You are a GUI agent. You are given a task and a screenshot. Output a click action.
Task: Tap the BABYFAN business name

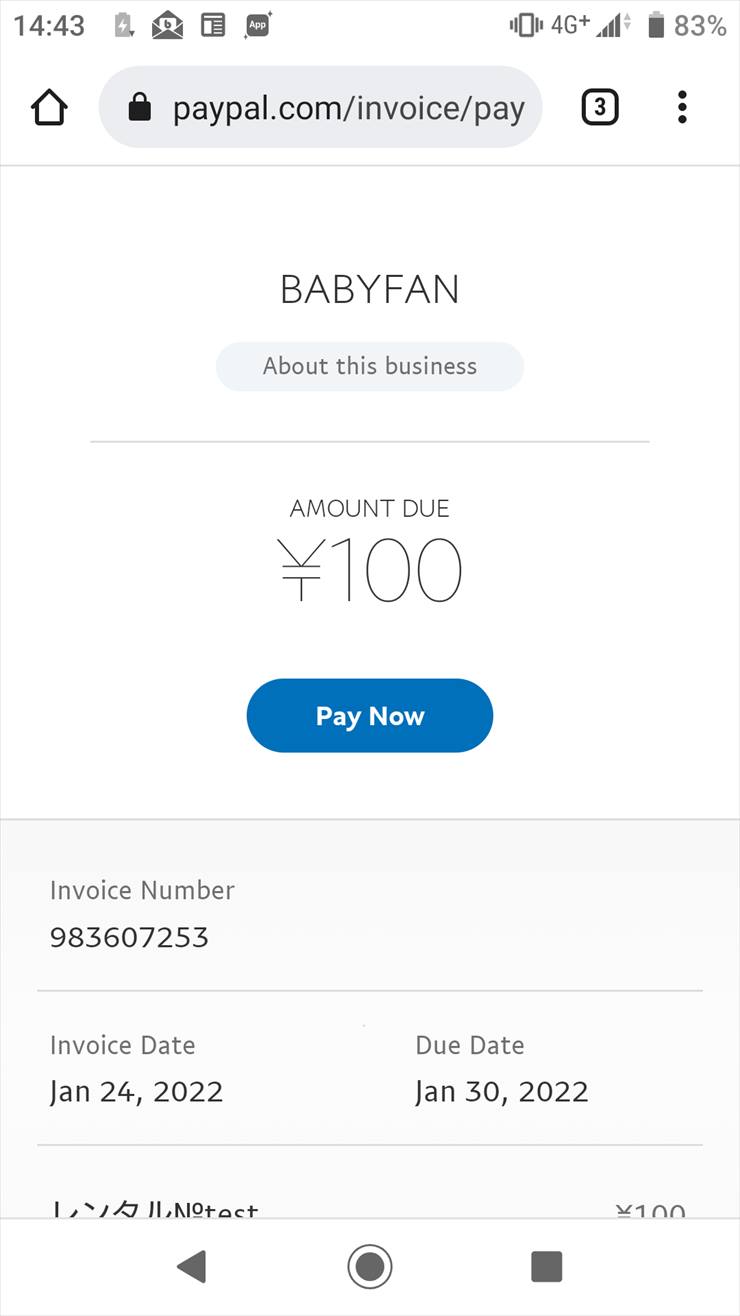(x=370, y=290)
